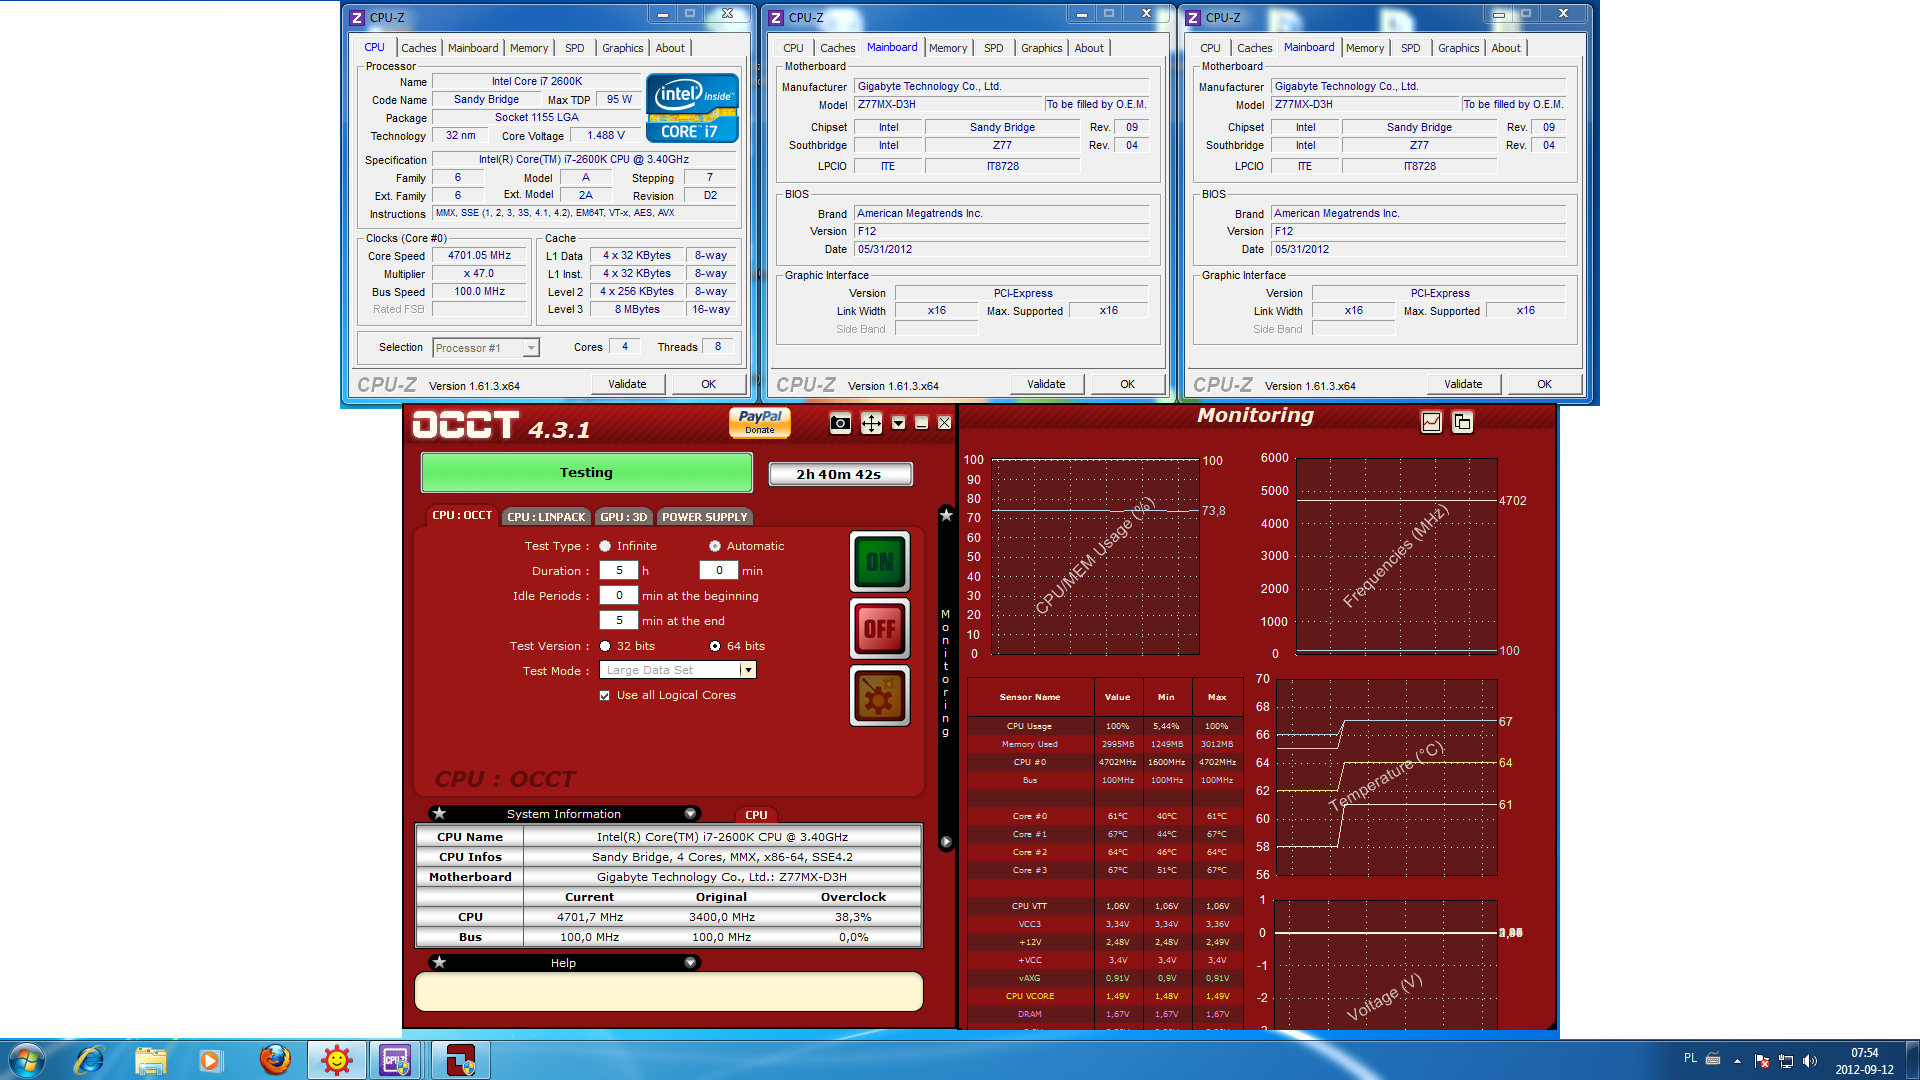
Task: Click the PL language indicator
Action: tap(1690, 1058)
